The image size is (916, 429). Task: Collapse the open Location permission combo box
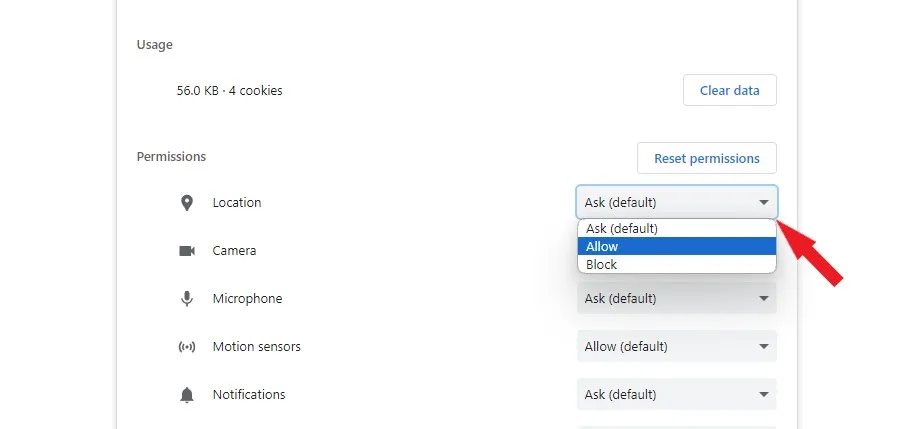click(x=676, y=202)
